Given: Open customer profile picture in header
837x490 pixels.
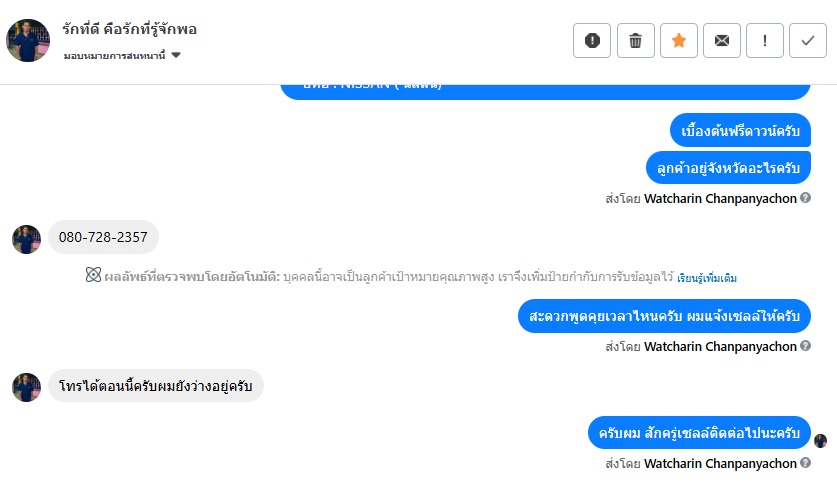Looking at the screenshot, I should pyautogui.click(x=28, y=40).
